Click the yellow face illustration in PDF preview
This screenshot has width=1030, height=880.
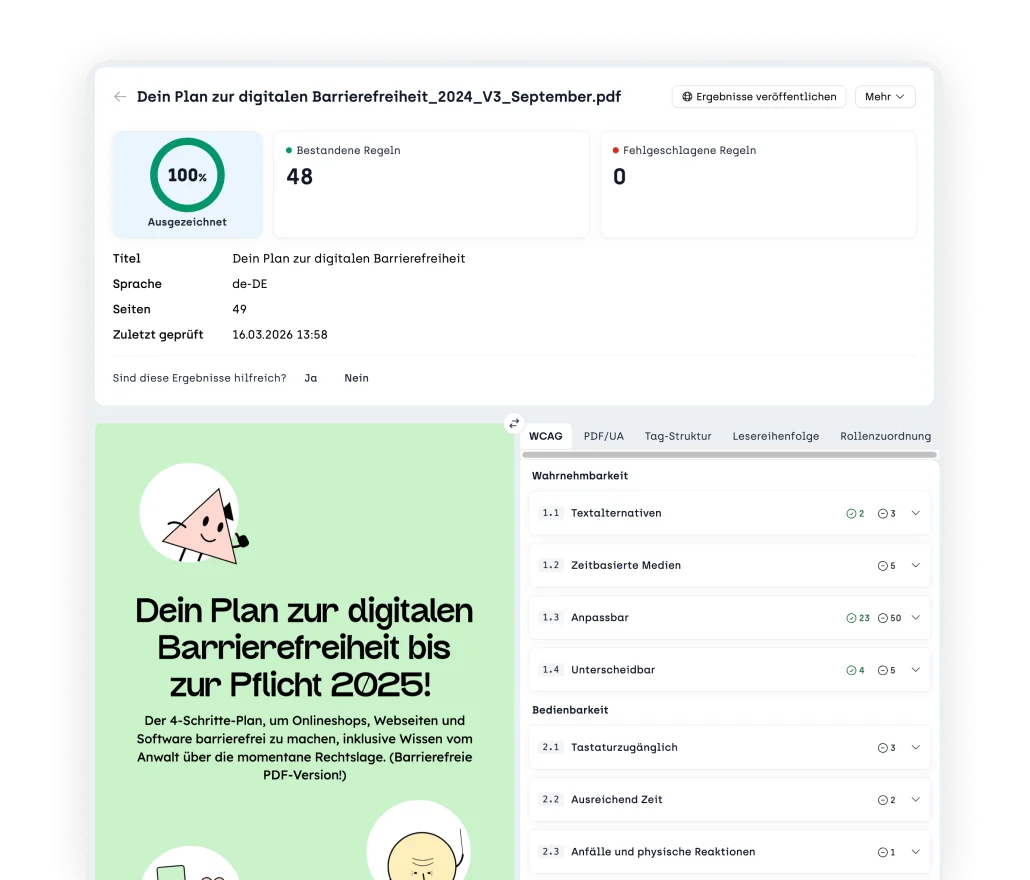[x=422, y=856]
